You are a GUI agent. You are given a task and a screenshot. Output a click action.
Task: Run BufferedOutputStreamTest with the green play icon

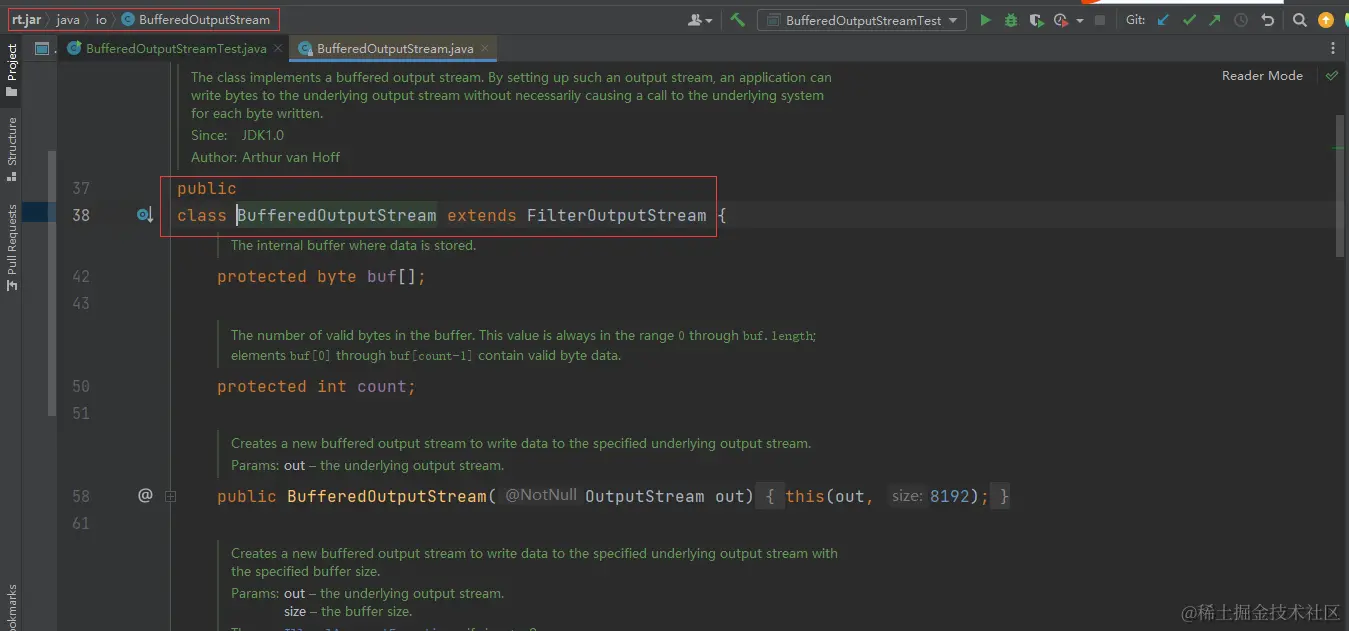985,20
